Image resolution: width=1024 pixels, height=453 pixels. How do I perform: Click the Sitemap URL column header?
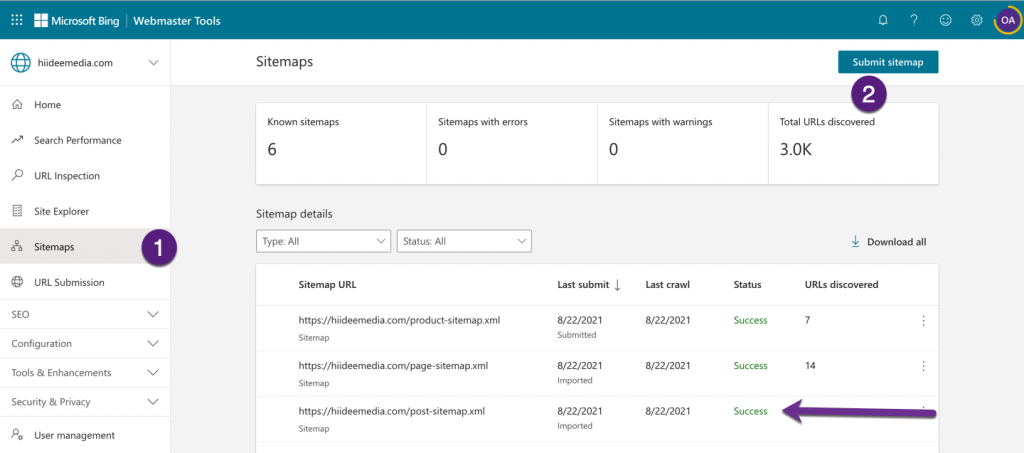pyautogui.click(x=327, y=285)
